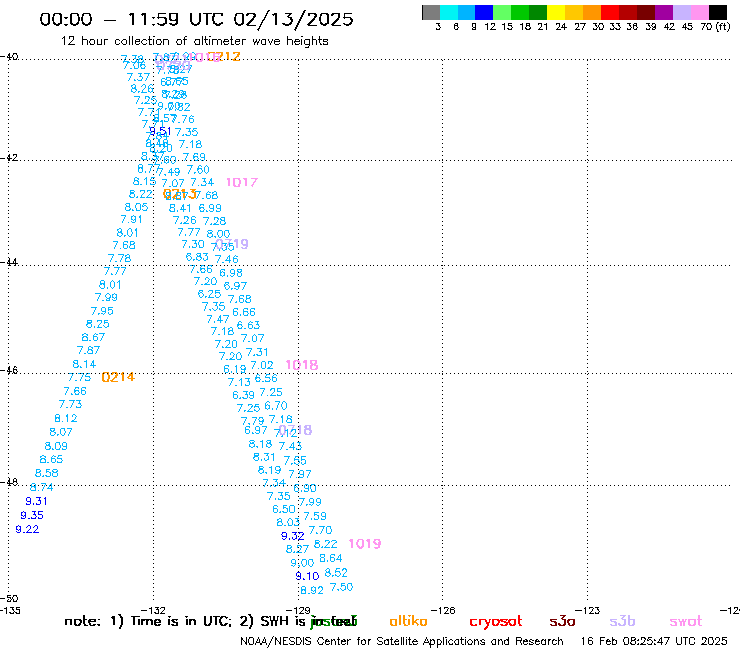This screenshot has width=740, height=650.
Task: Select the dark red 's3a' legend label
Action: click(x=562, y=621)
